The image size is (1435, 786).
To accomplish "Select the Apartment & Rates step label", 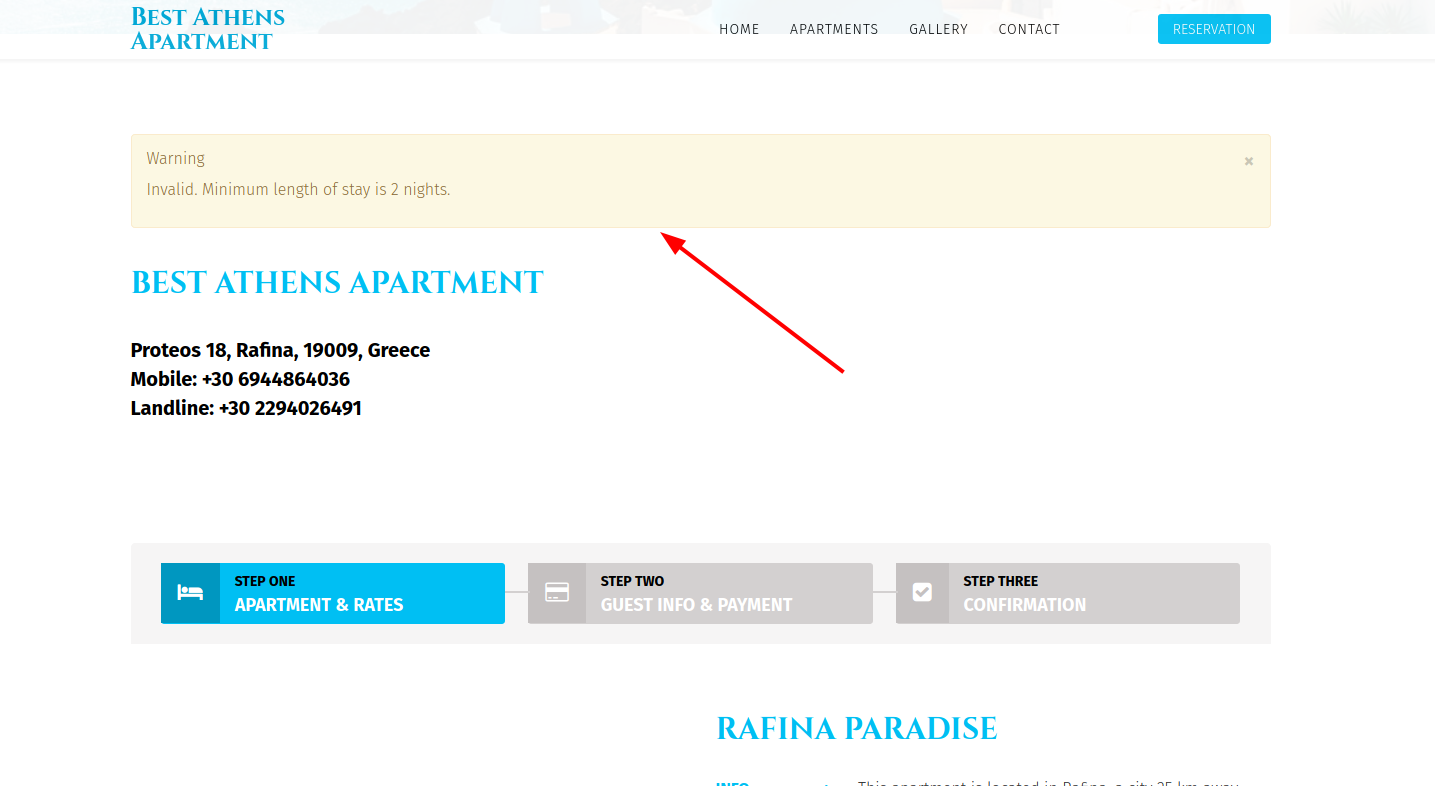I will tap(319, 604).
